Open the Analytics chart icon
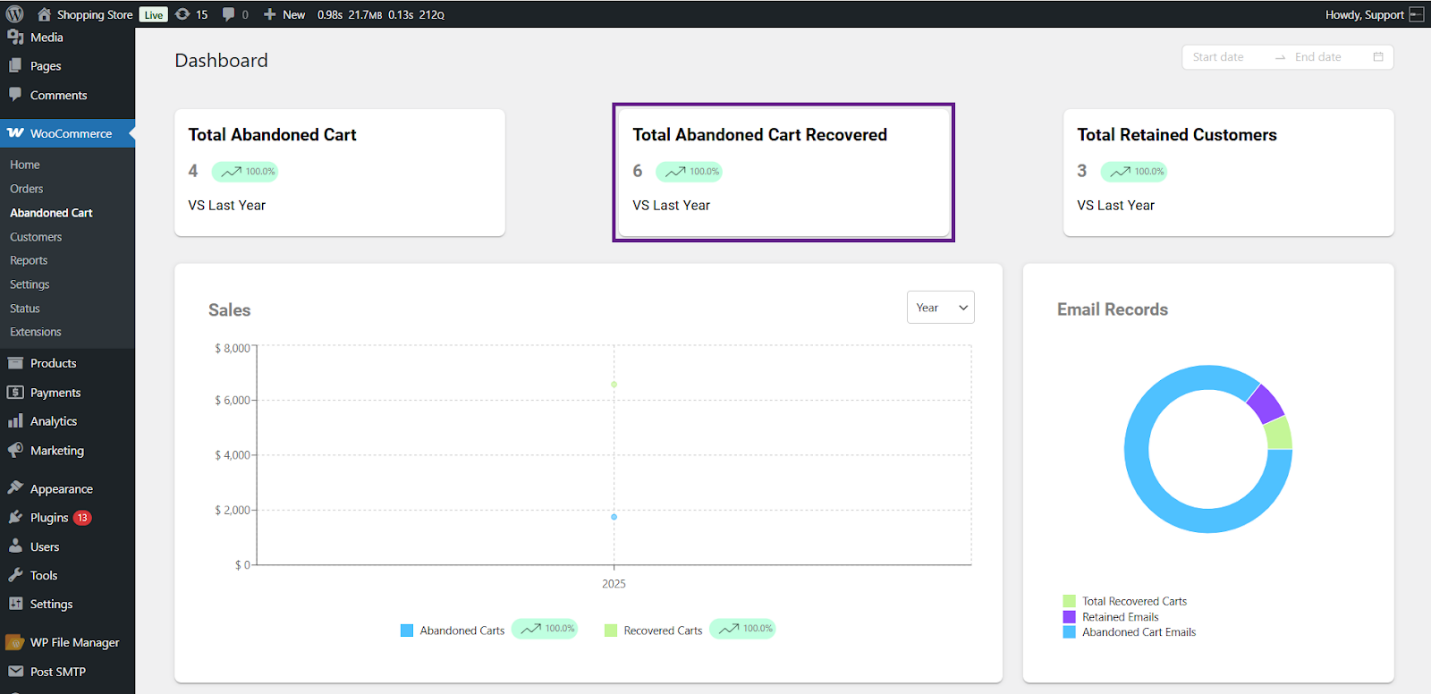 [x=15, y=421]
